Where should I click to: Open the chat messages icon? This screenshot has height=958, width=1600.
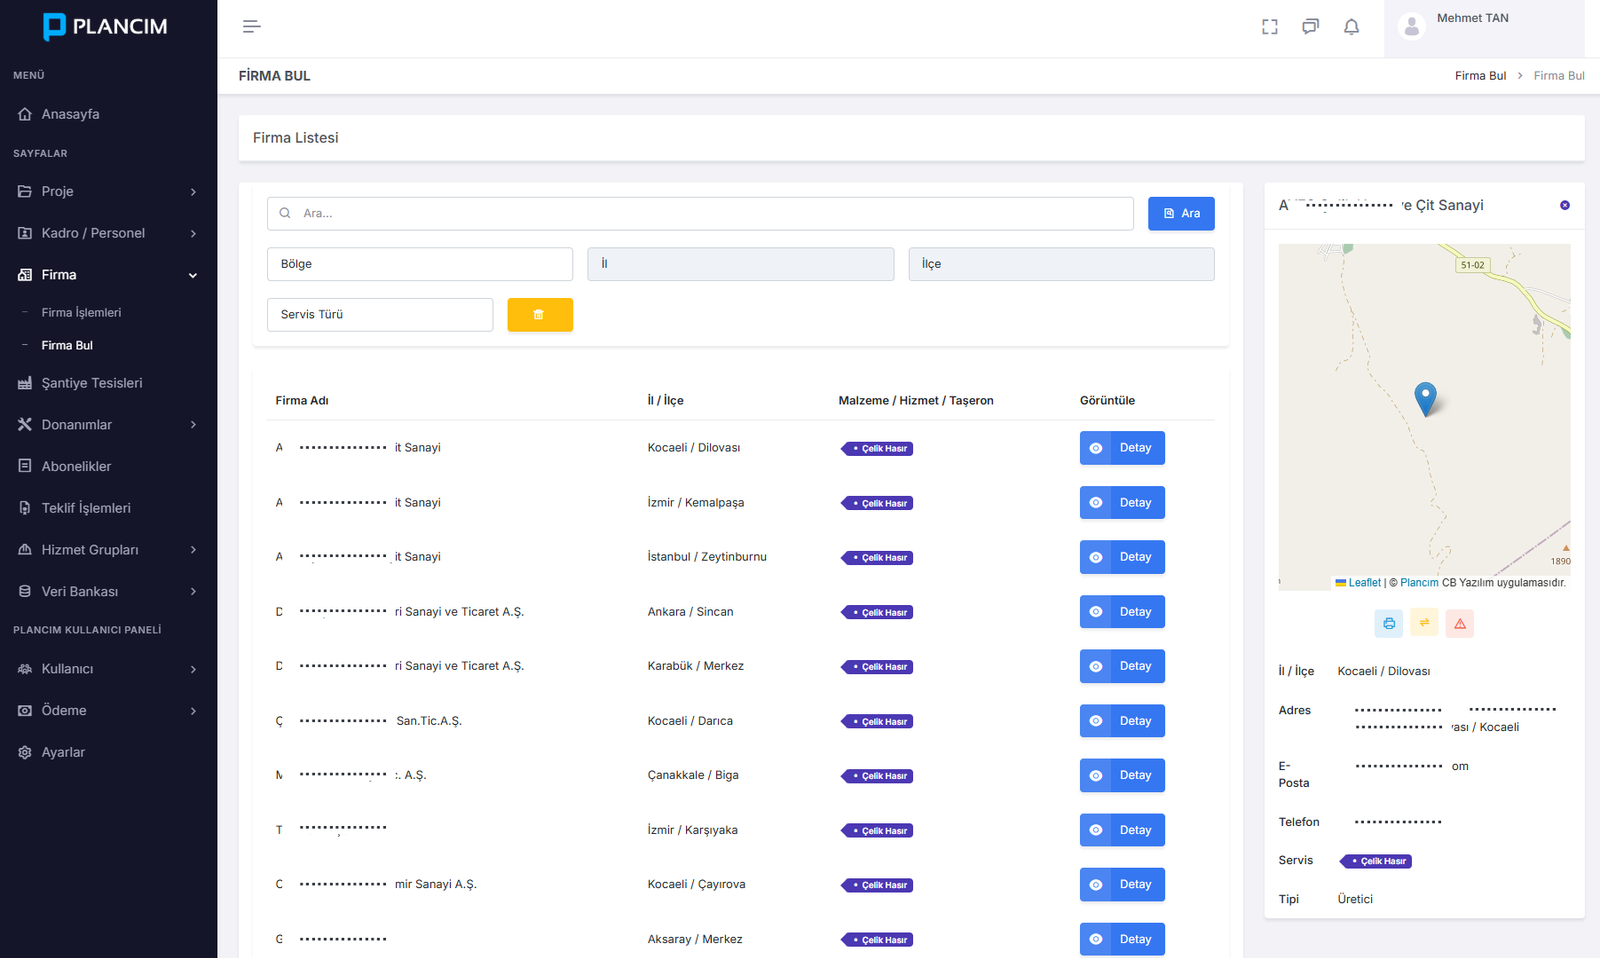[x=1310, y=27]
